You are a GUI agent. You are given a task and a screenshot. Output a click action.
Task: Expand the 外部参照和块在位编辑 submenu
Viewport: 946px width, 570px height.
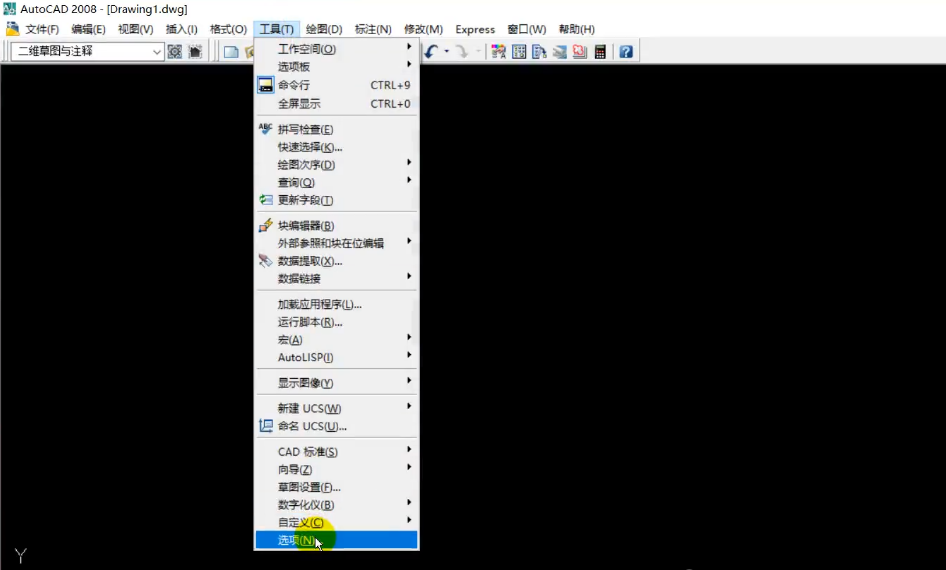[x=336, y=243]
